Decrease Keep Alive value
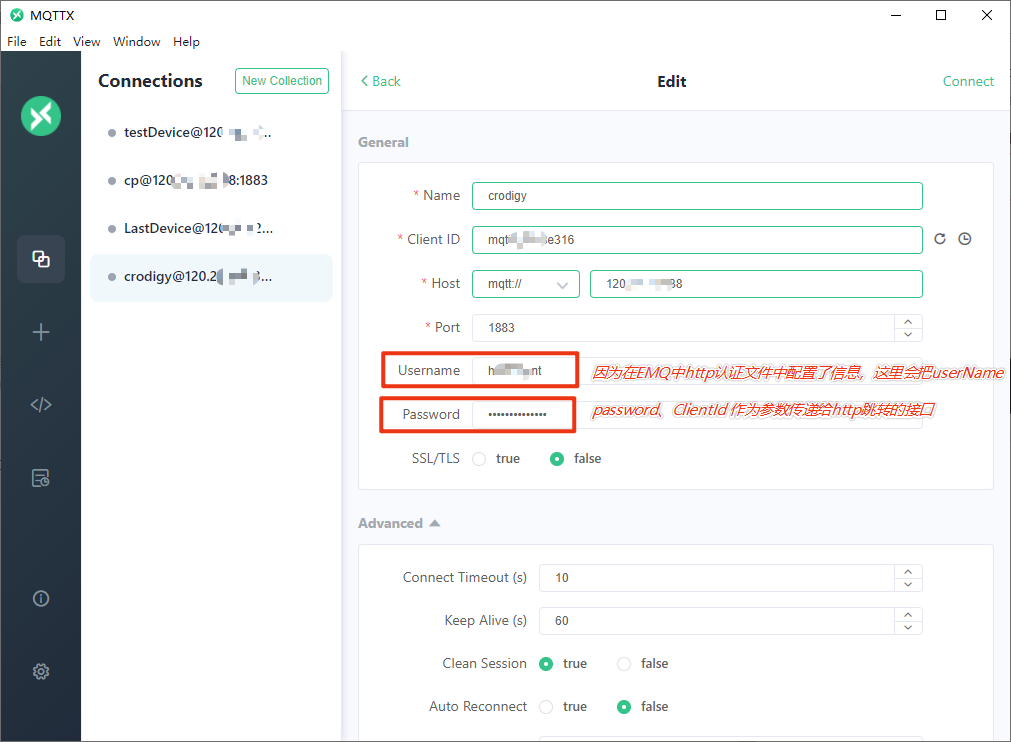This screenshot has height=742, width=1011. 908,628
